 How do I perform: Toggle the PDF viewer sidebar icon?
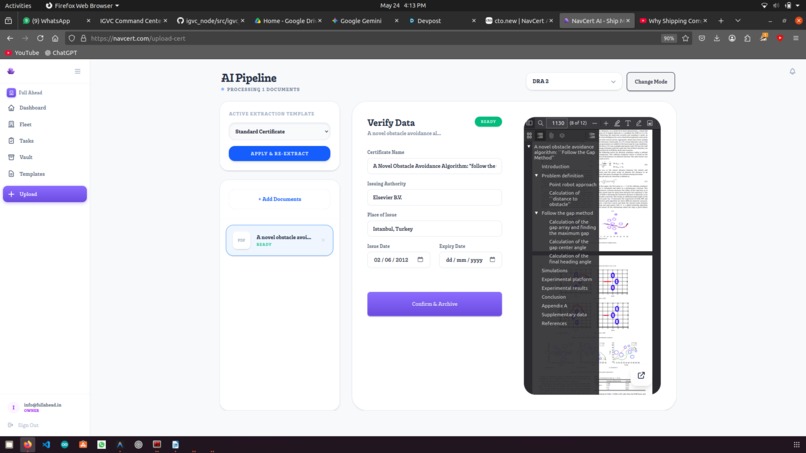529,123
